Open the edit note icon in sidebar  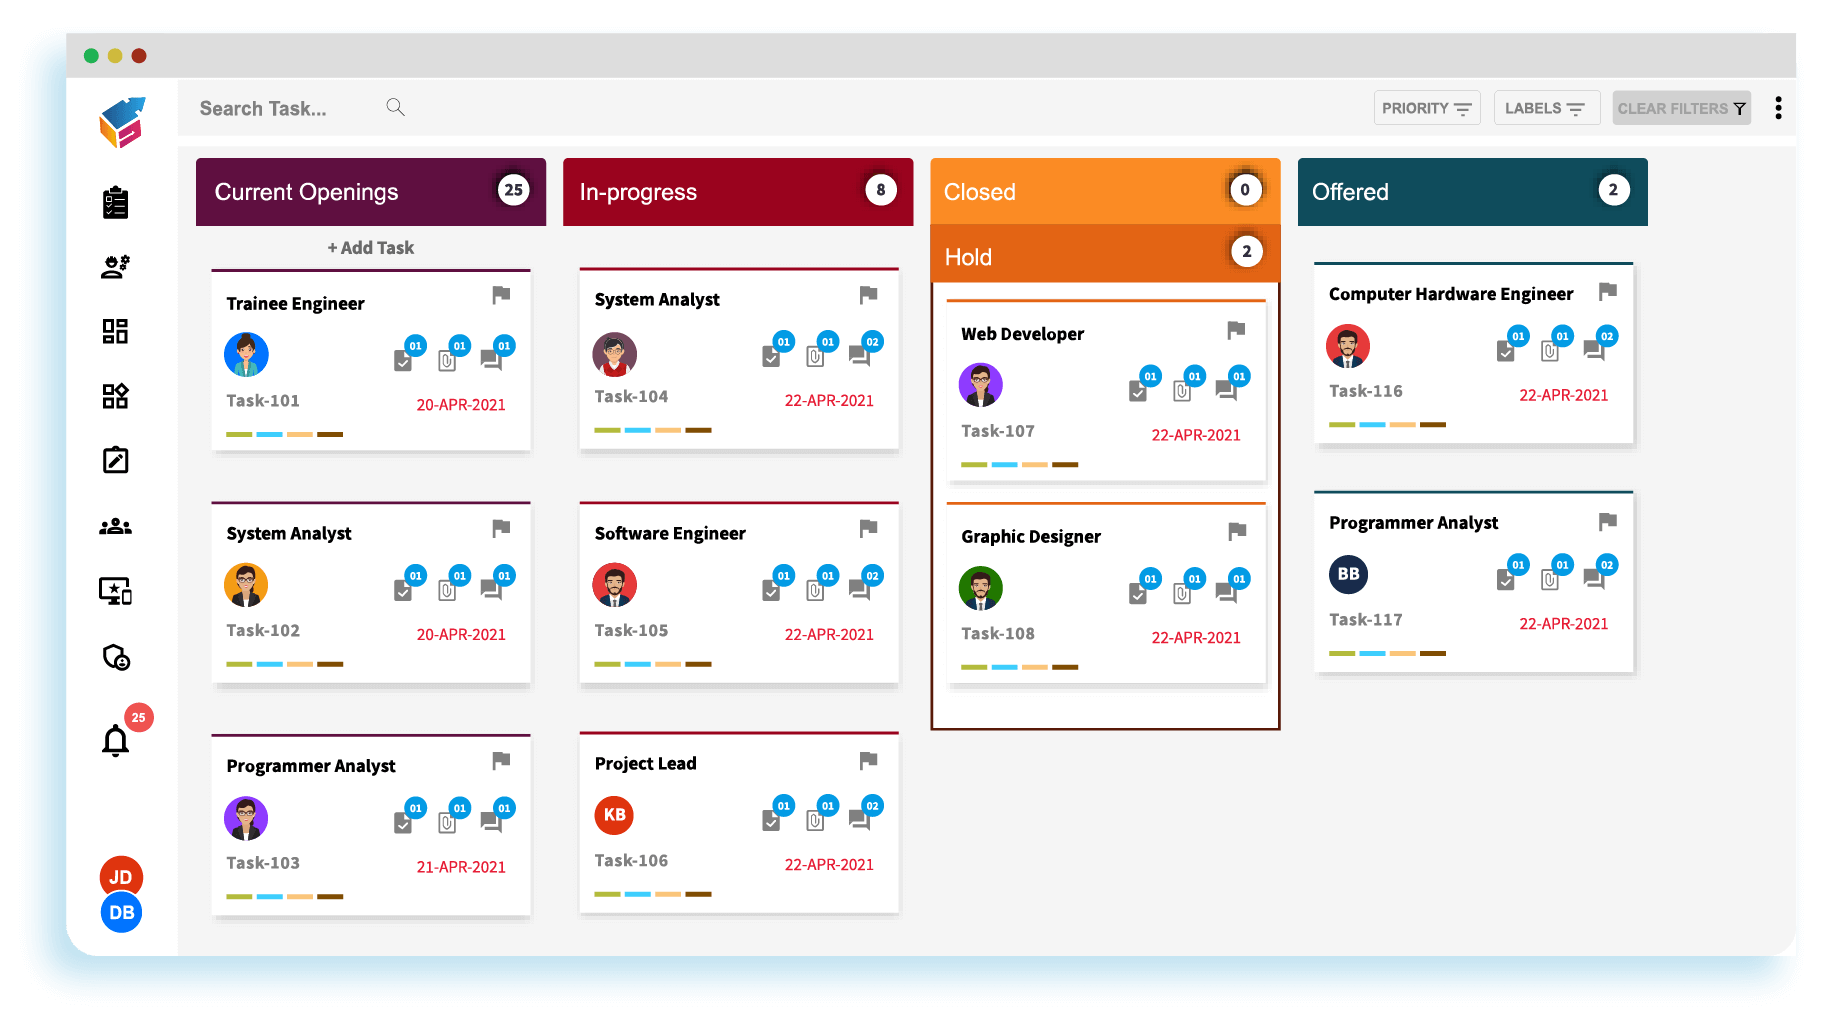(x=116, y=460)
